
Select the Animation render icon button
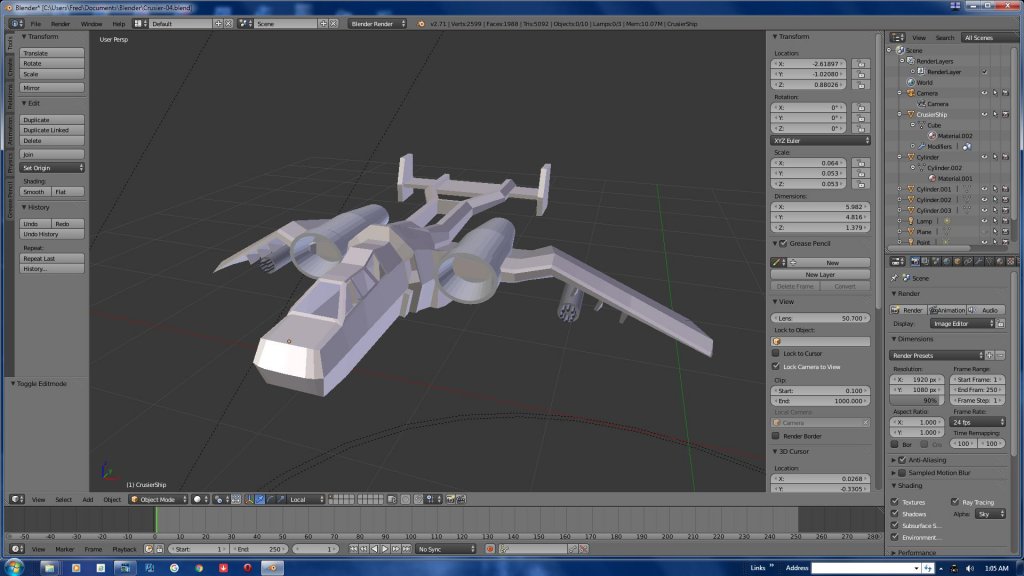(947, 310)
